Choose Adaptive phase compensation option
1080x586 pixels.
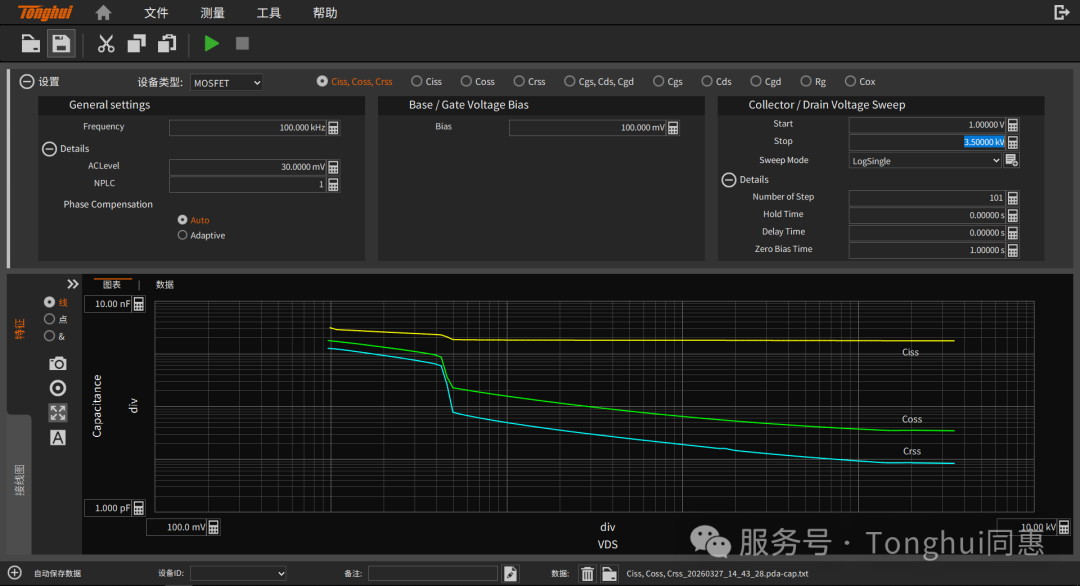(182, 236)
